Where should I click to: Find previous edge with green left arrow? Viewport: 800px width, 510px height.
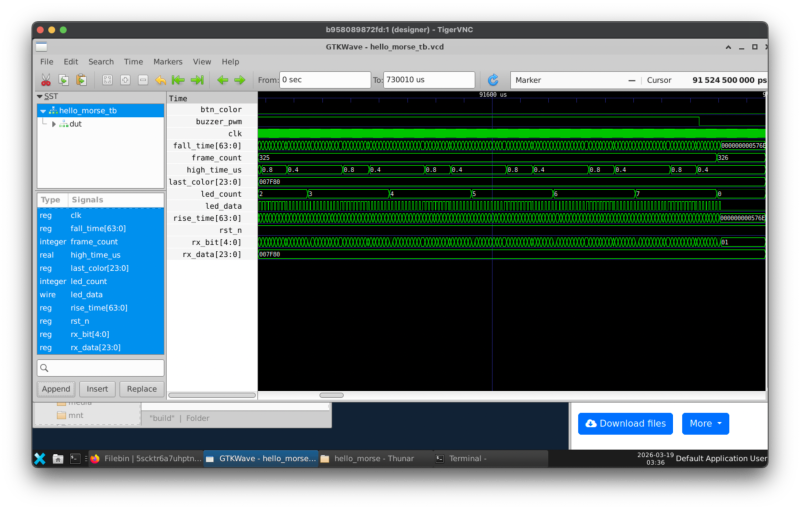tap(222, 80)
